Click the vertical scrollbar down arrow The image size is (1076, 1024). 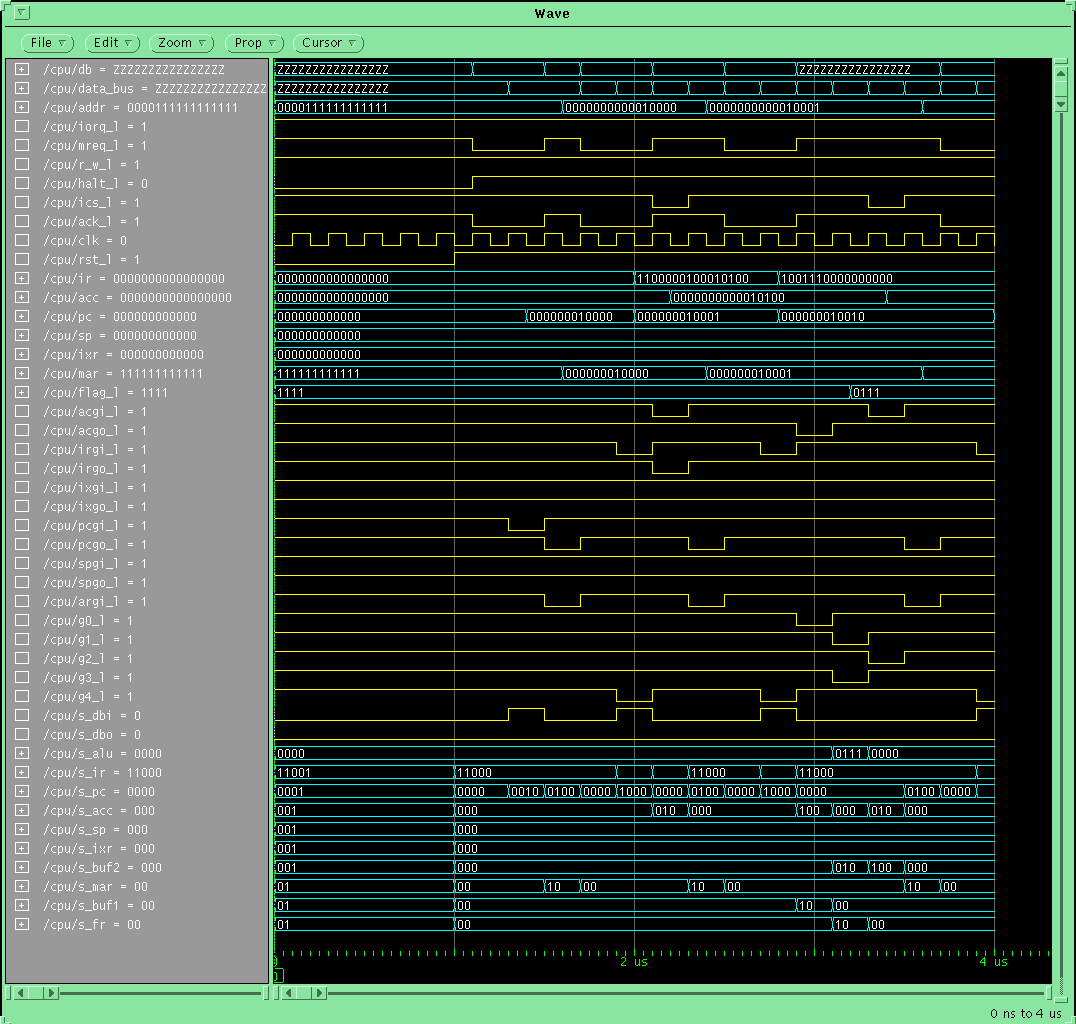pos(1061,104)
